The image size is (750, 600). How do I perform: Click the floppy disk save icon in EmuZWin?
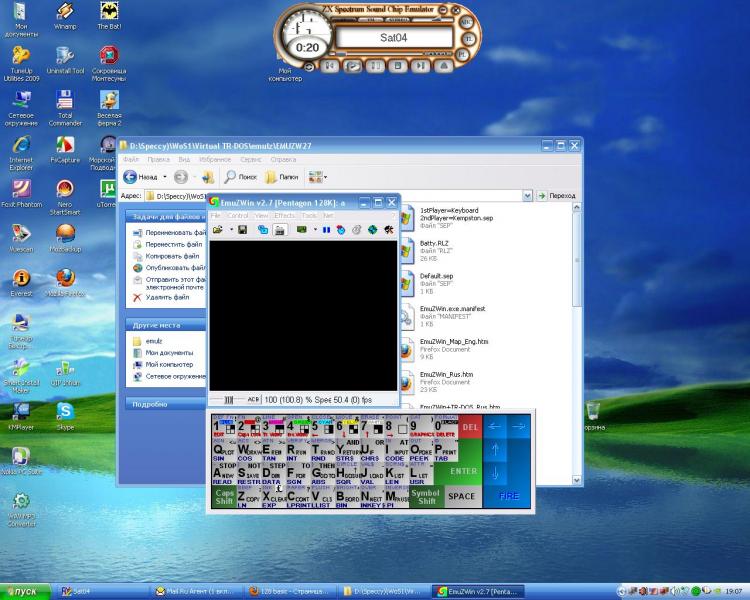(x=242, y=230)
